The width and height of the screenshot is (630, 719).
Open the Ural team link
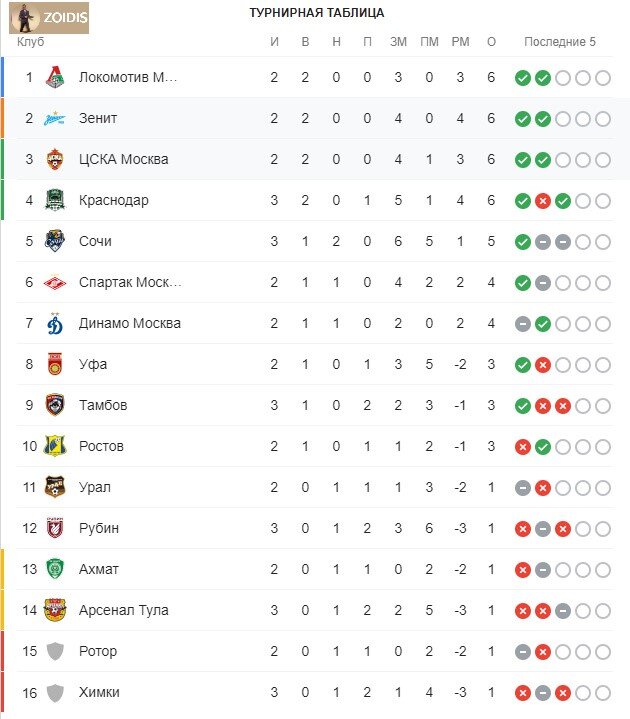94,487
